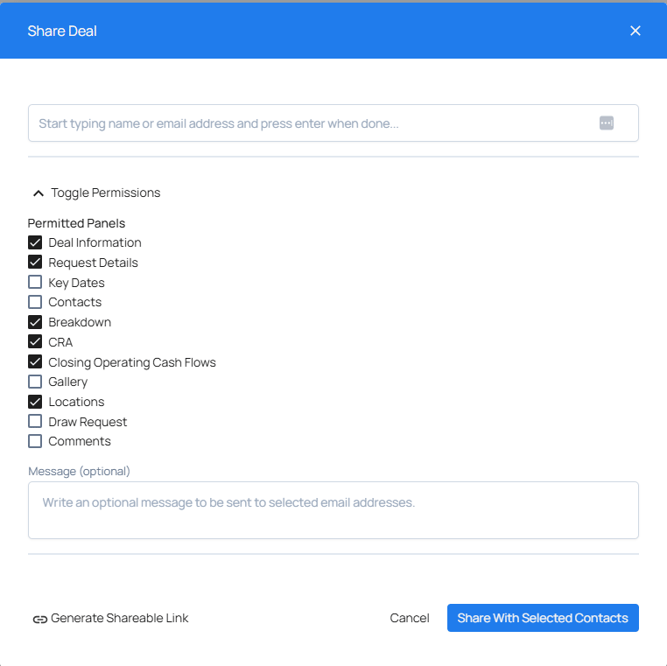Enable the Gallery panel checkbox
Screen dimensions: 667x666
tap(35, 382)
